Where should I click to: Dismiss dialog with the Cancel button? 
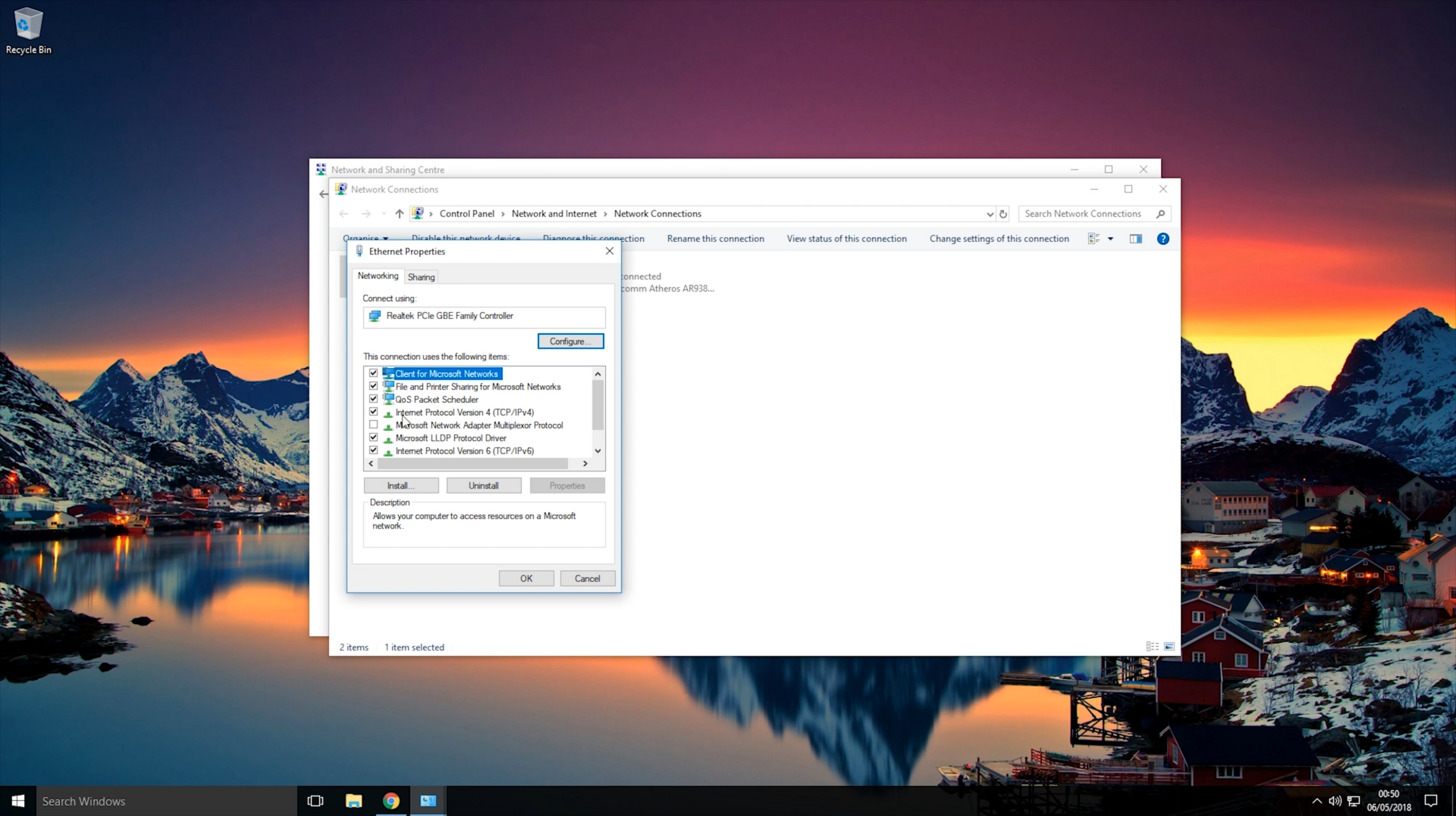[x=587, y=579]
